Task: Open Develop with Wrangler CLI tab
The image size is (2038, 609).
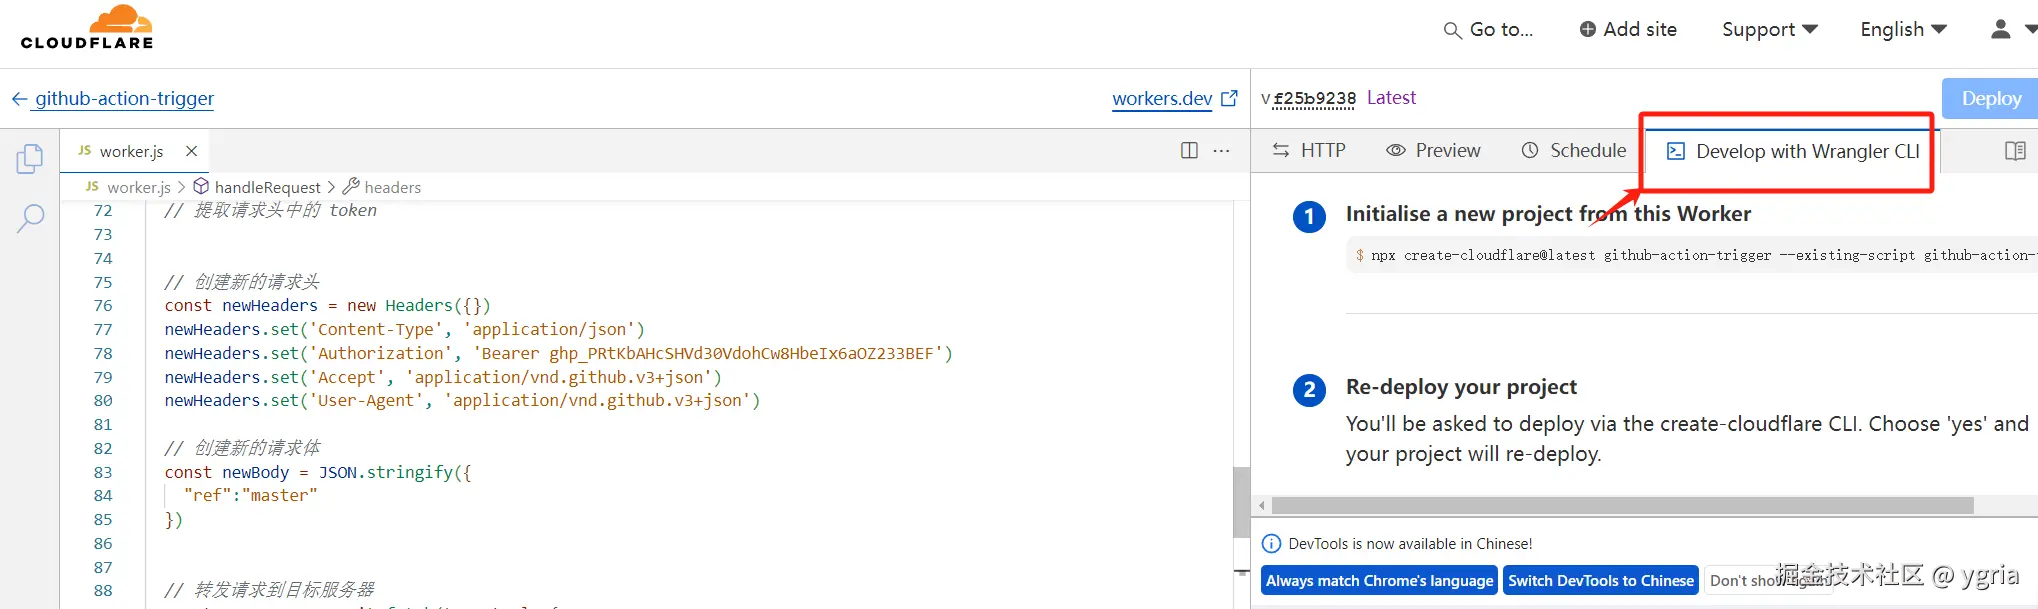Action: point(1793,152)
